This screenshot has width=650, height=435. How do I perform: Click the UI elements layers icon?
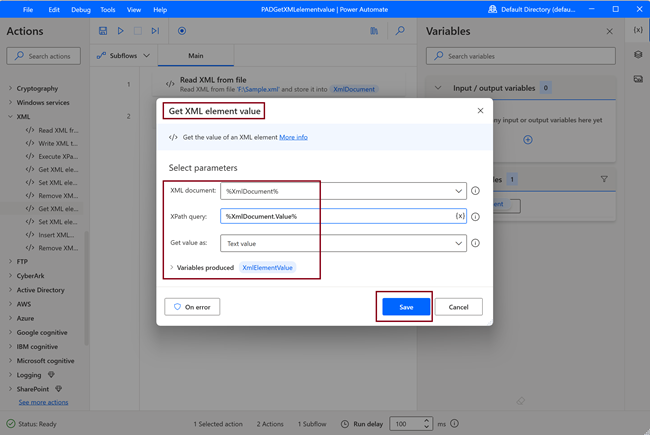(638, 55)
